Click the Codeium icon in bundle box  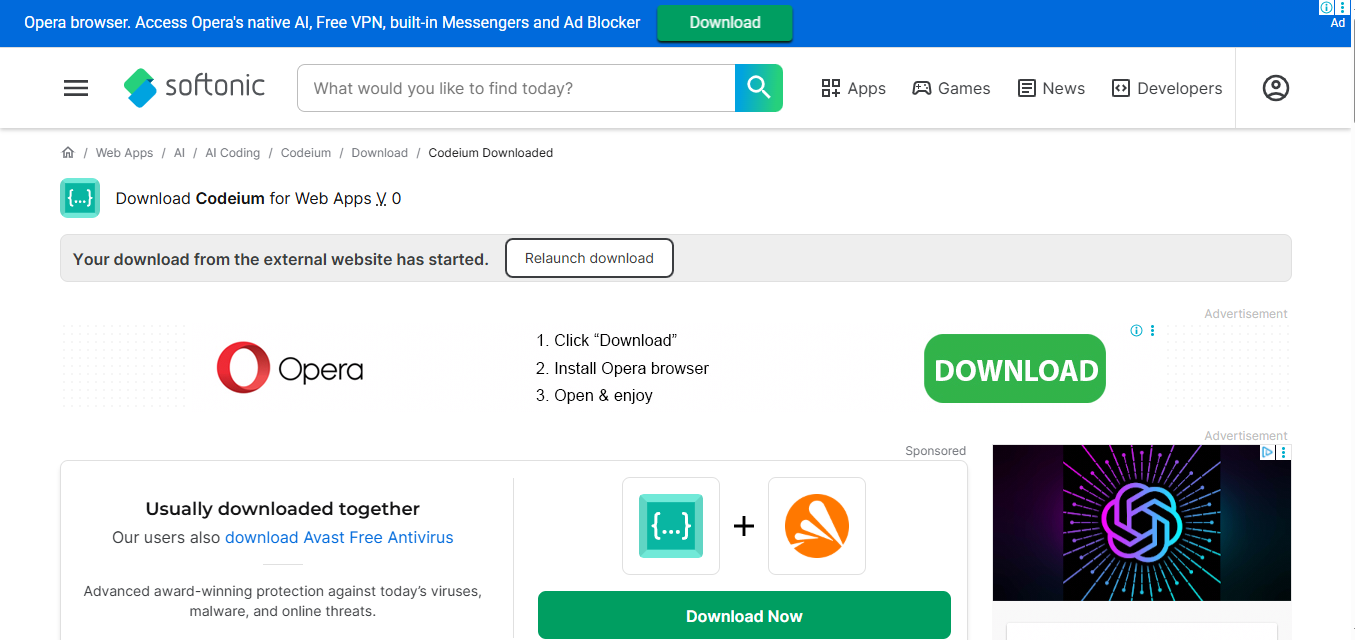point(671,526)
